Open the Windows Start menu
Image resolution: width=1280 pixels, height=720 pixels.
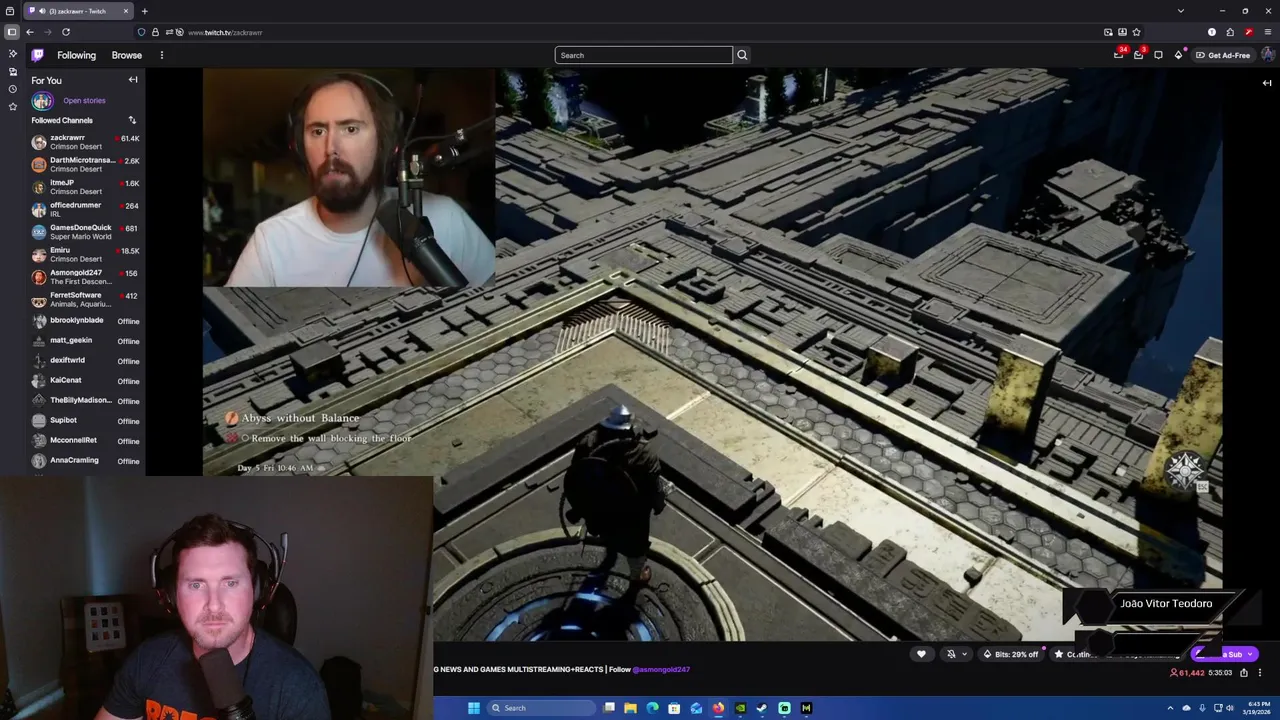pyautogui.click(x=474, y=708)
